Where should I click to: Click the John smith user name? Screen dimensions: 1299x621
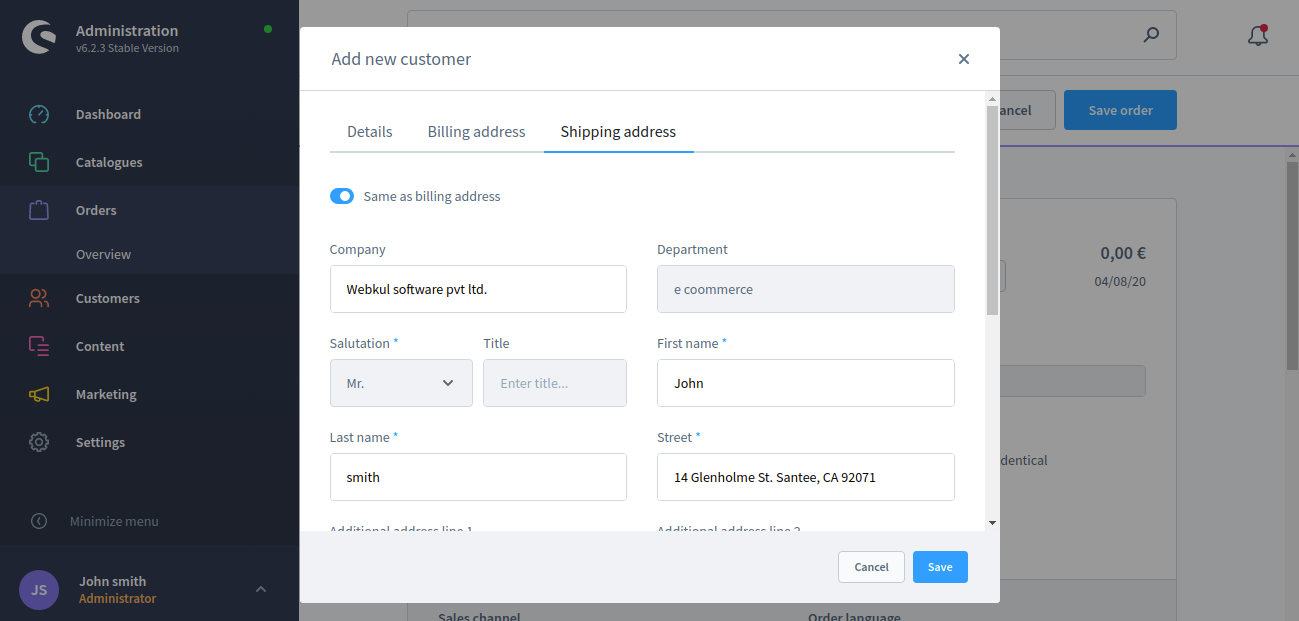click(113, 581)
